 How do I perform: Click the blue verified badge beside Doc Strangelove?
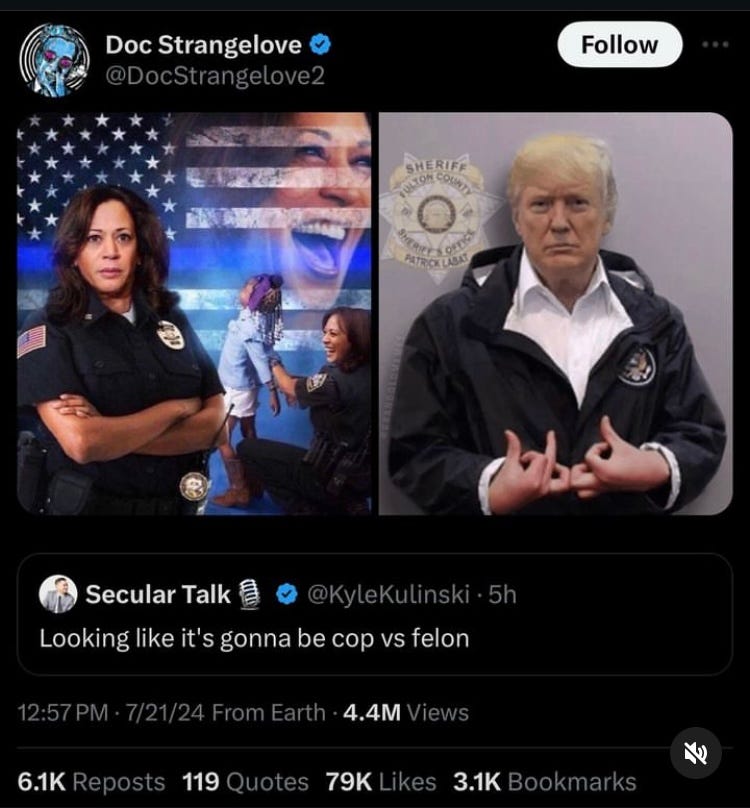(320, 44)
